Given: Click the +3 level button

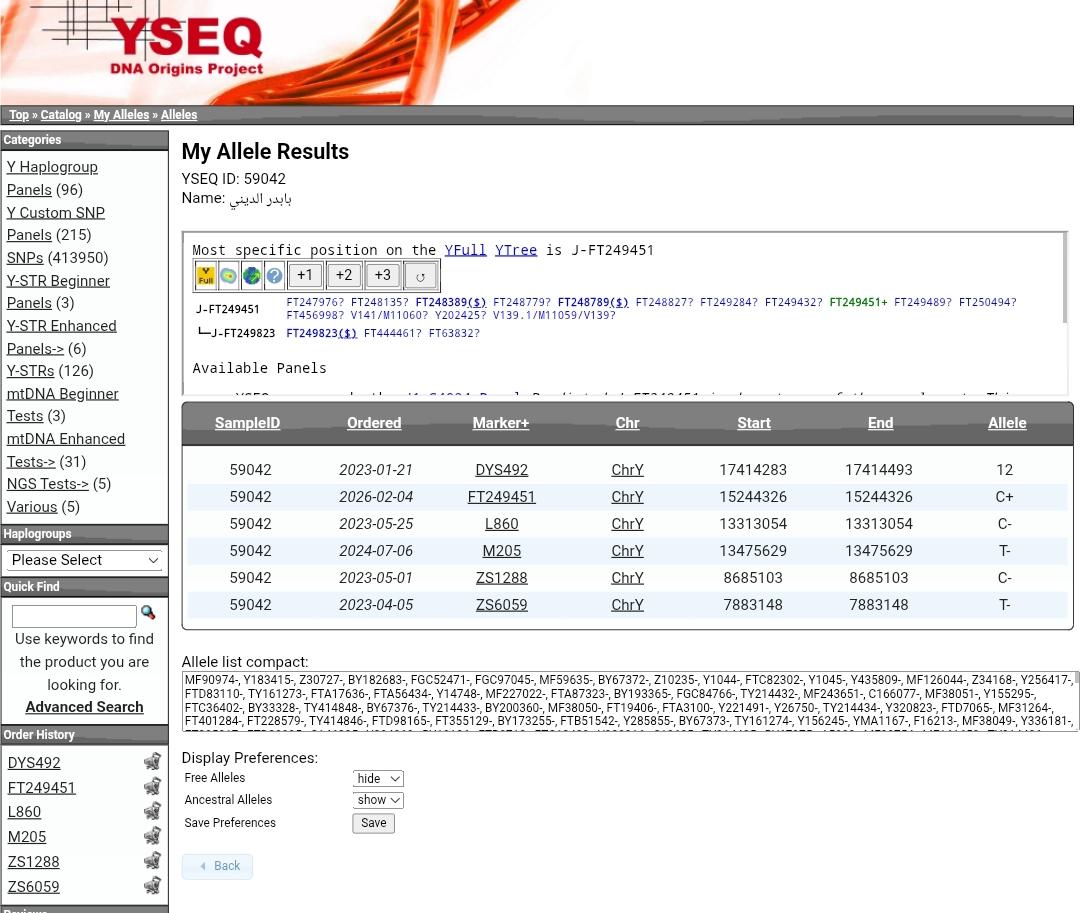Looking at the screenshot, I should click(x=382, y=275).
